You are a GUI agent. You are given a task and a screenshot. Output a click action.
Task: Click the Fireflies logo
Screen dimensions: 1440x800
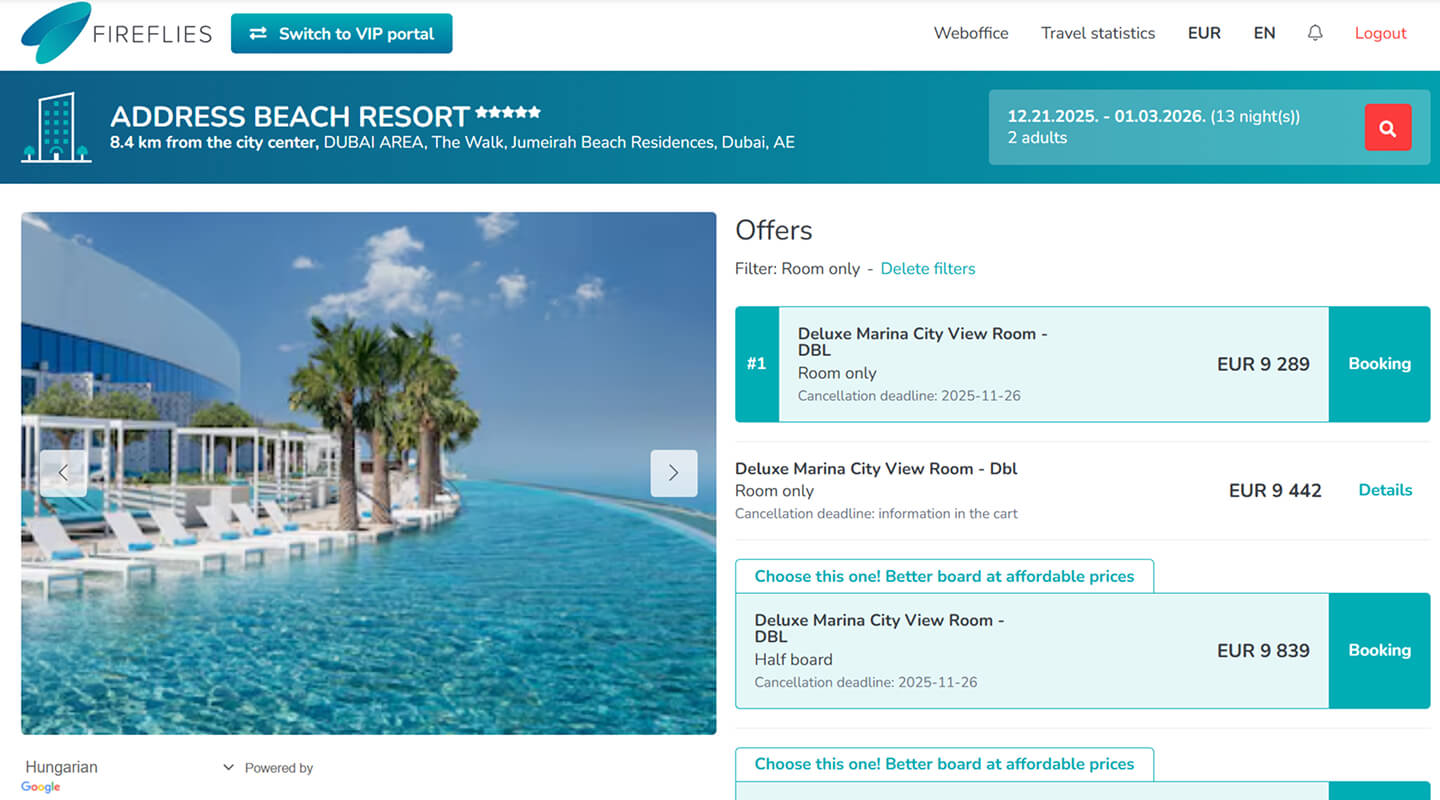point(116,33)
